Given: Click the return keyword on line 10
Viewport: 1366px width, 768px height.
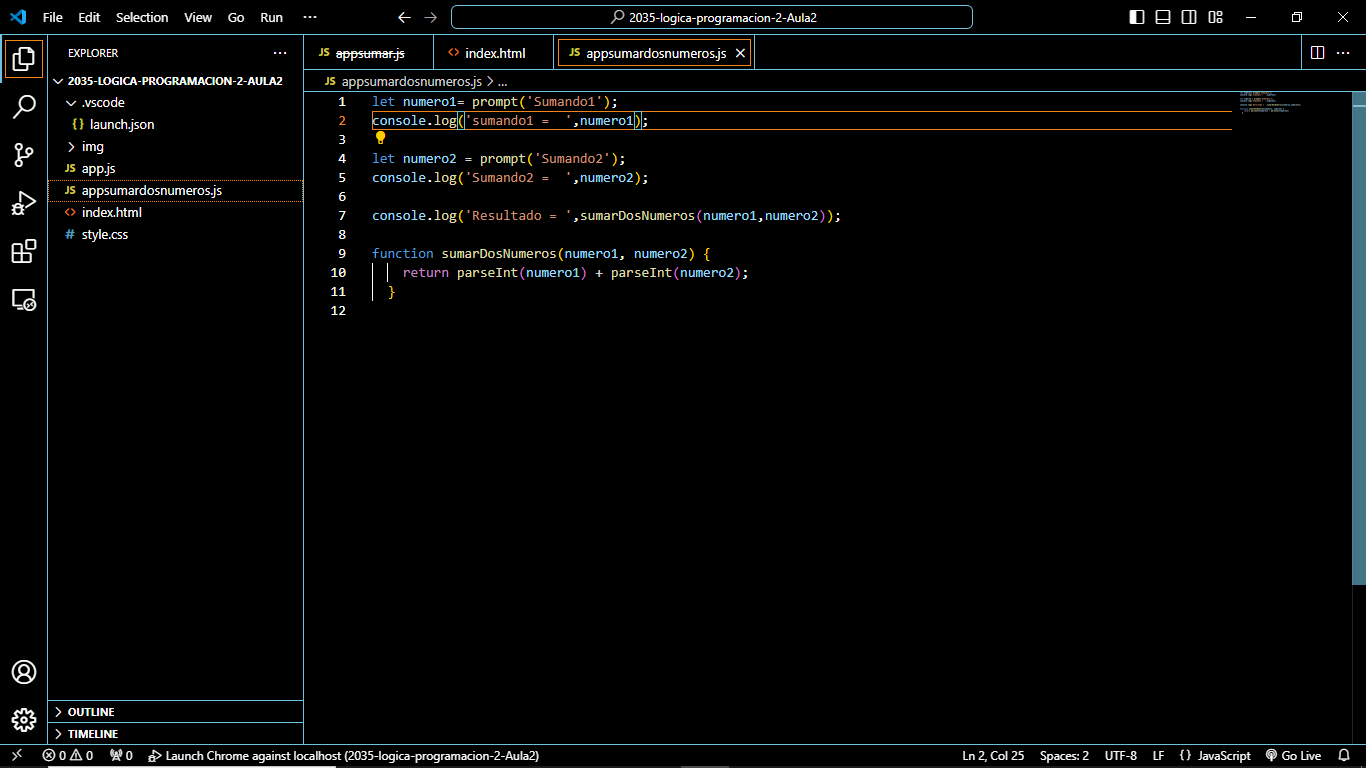Looking at the screenshot, I should coord(426,273).
